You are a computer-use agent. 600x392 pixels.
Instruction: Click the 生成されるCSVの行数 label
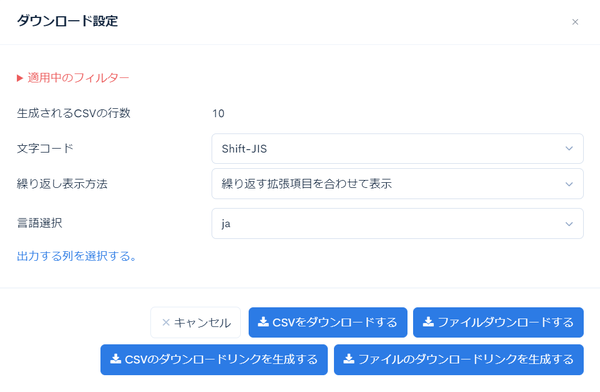[73, 113]
